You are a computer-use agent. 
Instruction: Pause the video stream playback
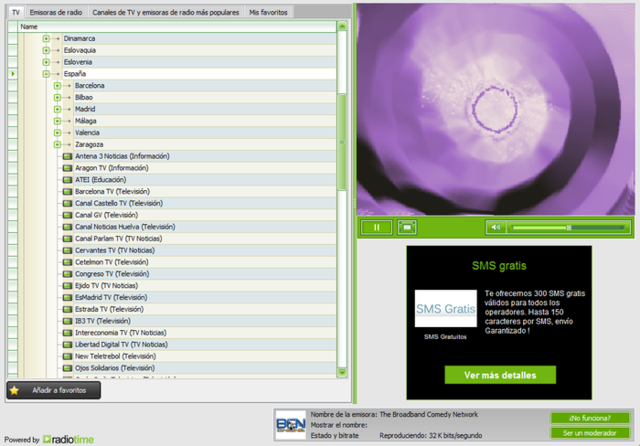(x=376, y=227)
